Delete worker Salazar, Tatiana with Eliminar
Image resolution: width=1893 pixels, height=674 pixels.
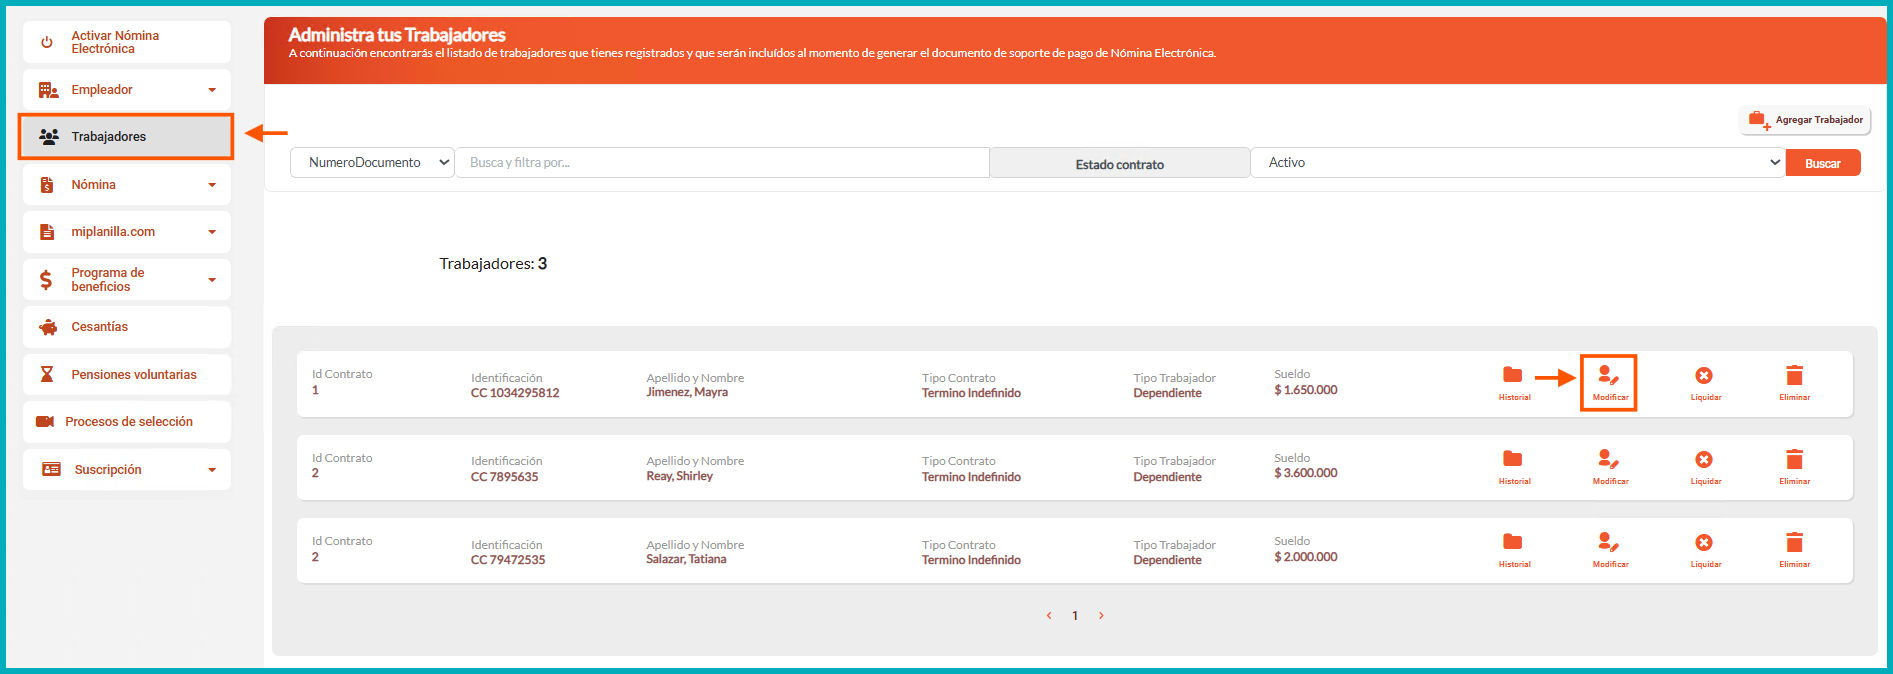[1794, 545]
